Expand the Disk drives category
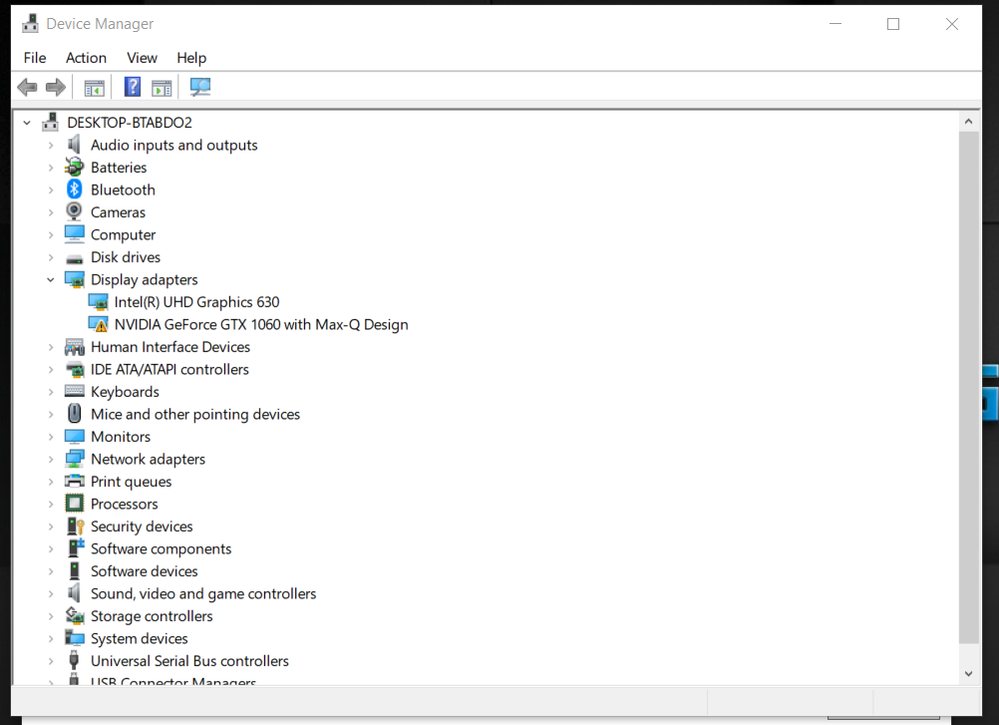This screenshot has width=999, height=725. [50, 257]
